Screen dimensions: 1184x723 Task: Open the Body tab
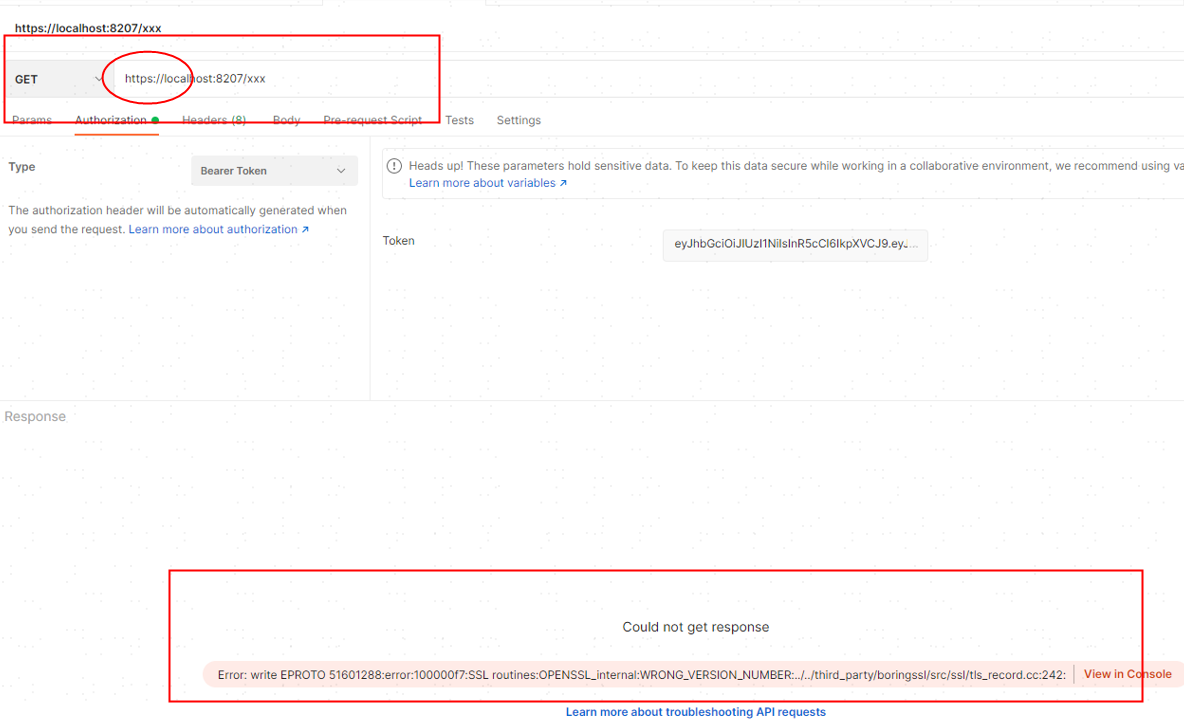coord(287,120)
